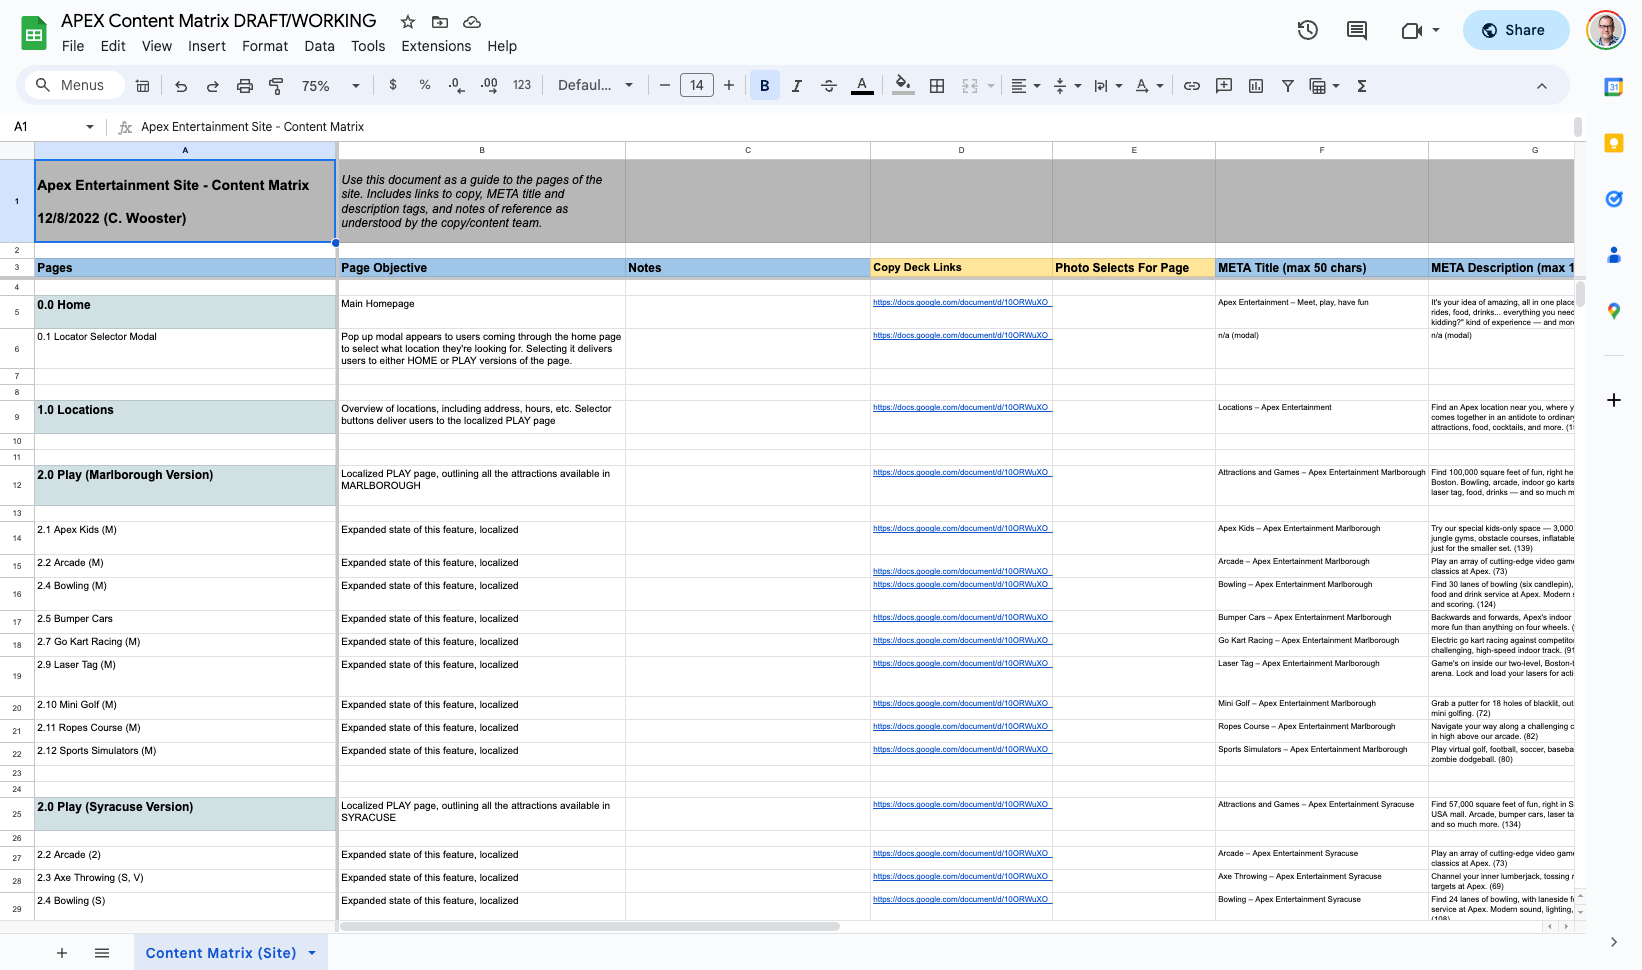The image size is (1642, 970).
Task: Open Google account avatar
Action: pyautogui.click(x=1606, y=30)
